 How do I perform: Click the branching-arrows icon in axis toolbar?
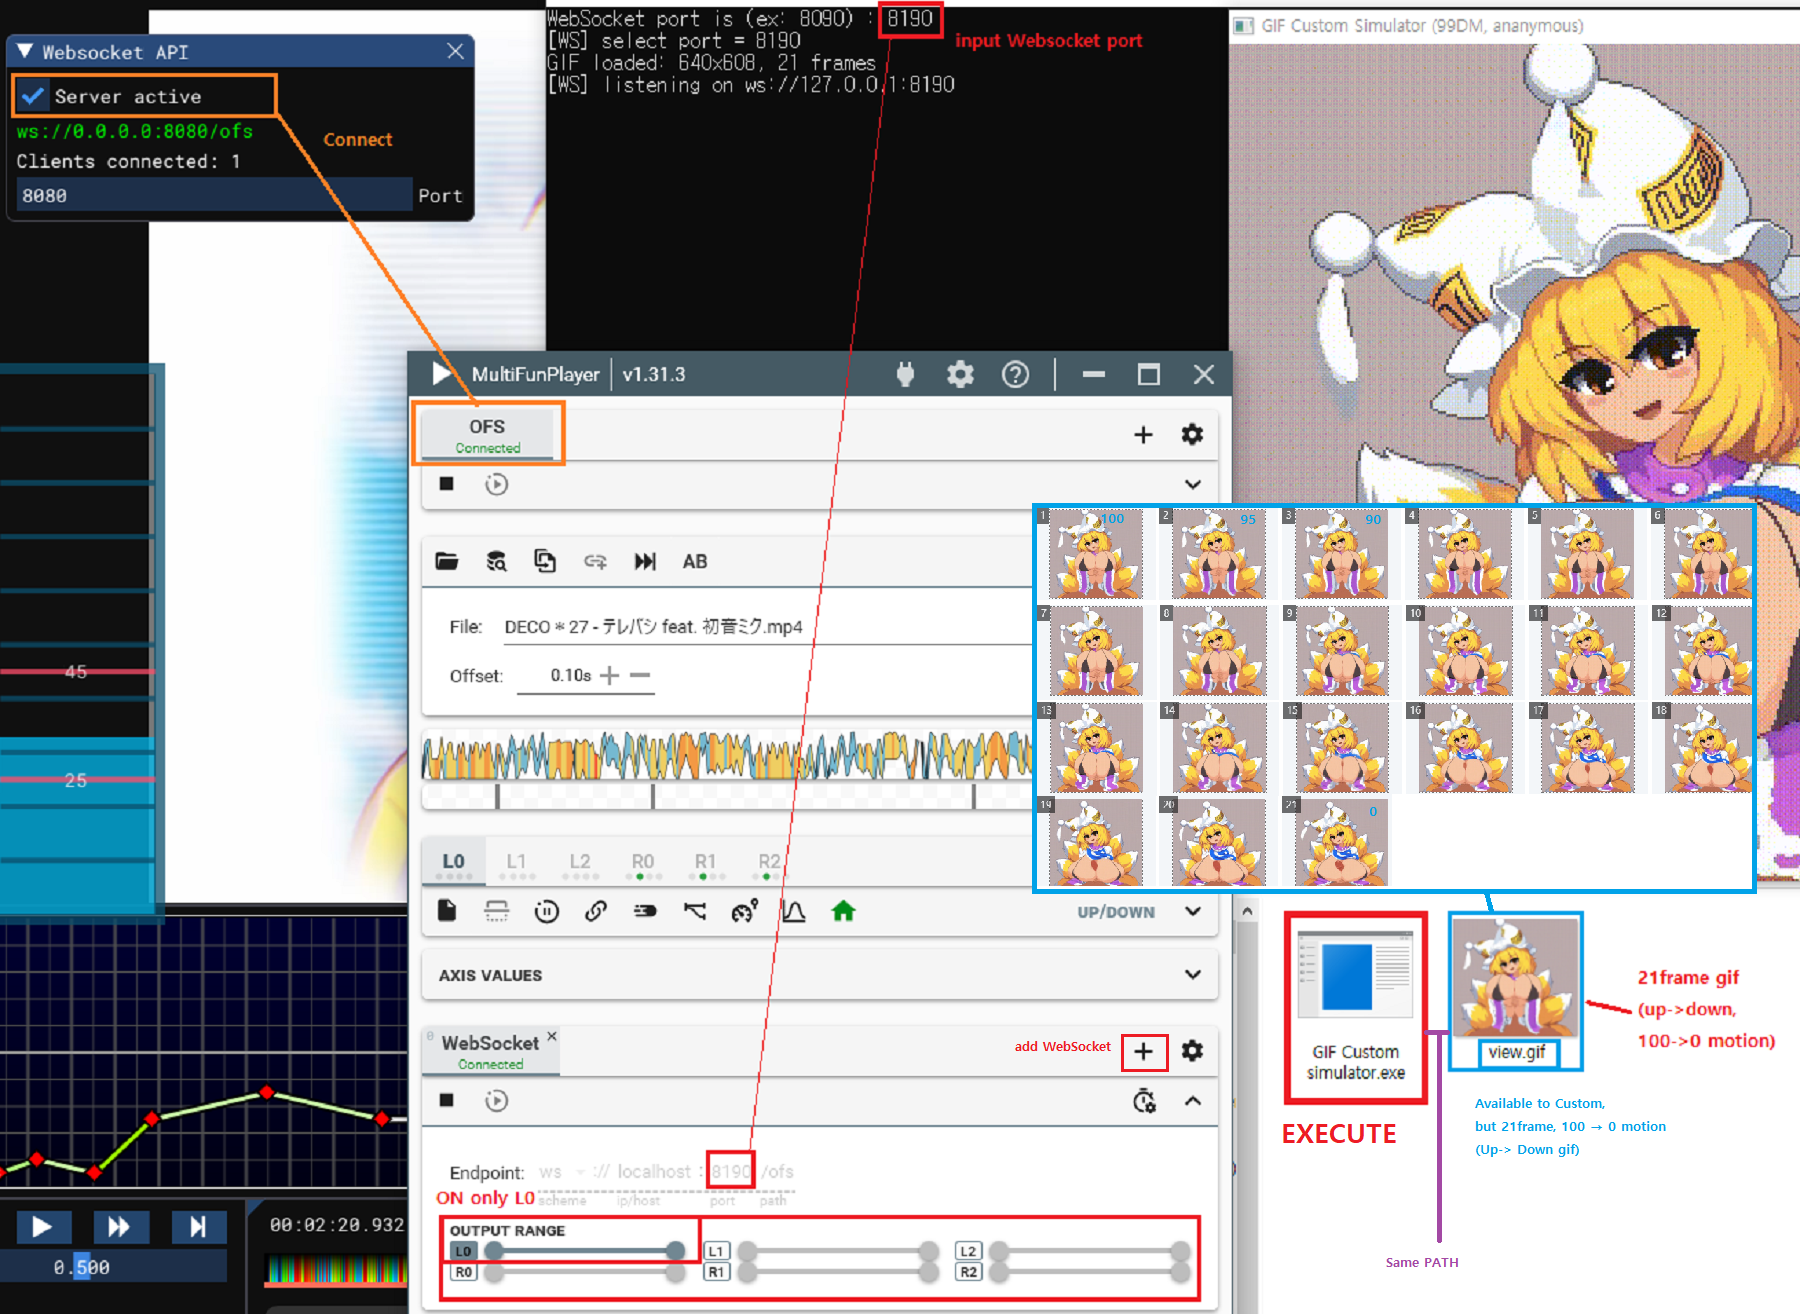695,911
